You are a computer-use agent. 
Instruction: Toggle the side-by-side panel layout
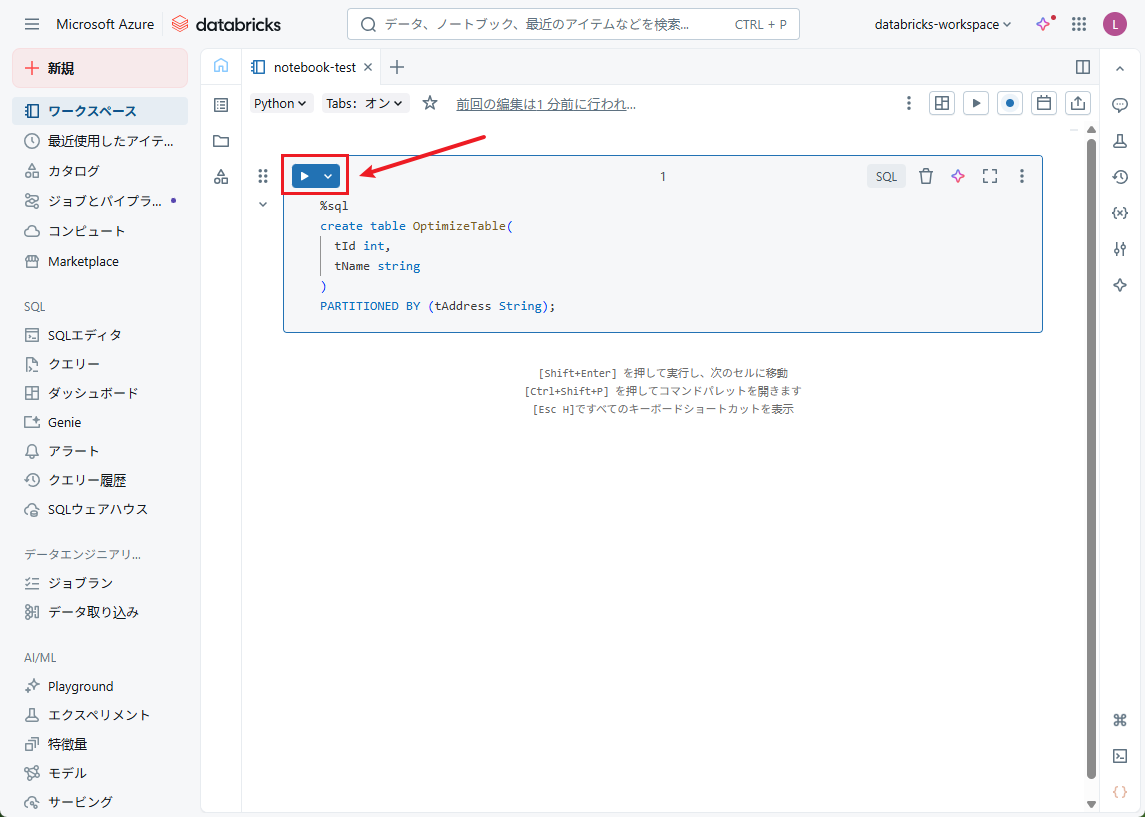pyautogui.click(x=1082, y=67)
